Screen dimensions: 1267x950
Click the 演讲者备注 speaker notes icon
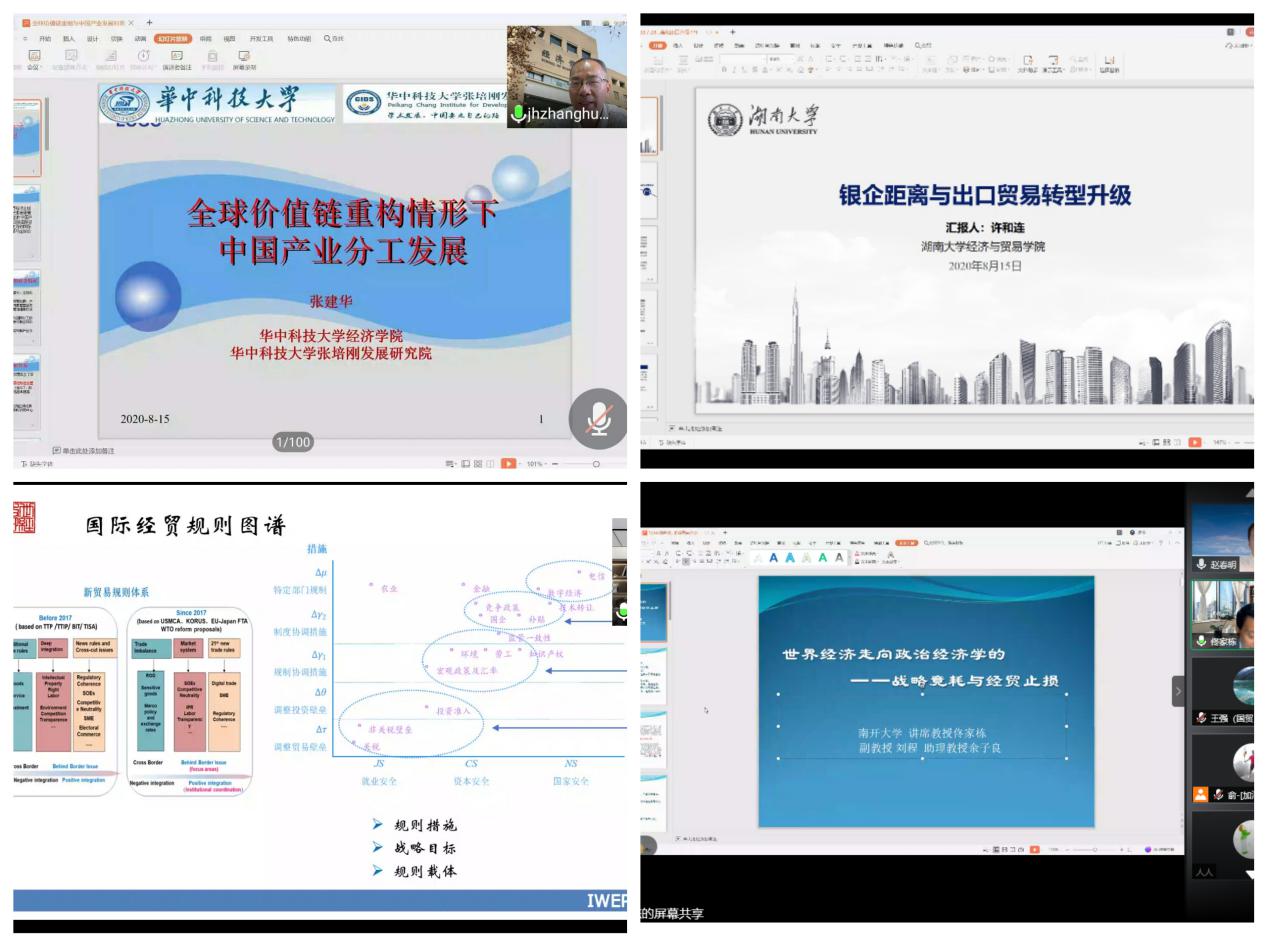click(x=177, y=60)
